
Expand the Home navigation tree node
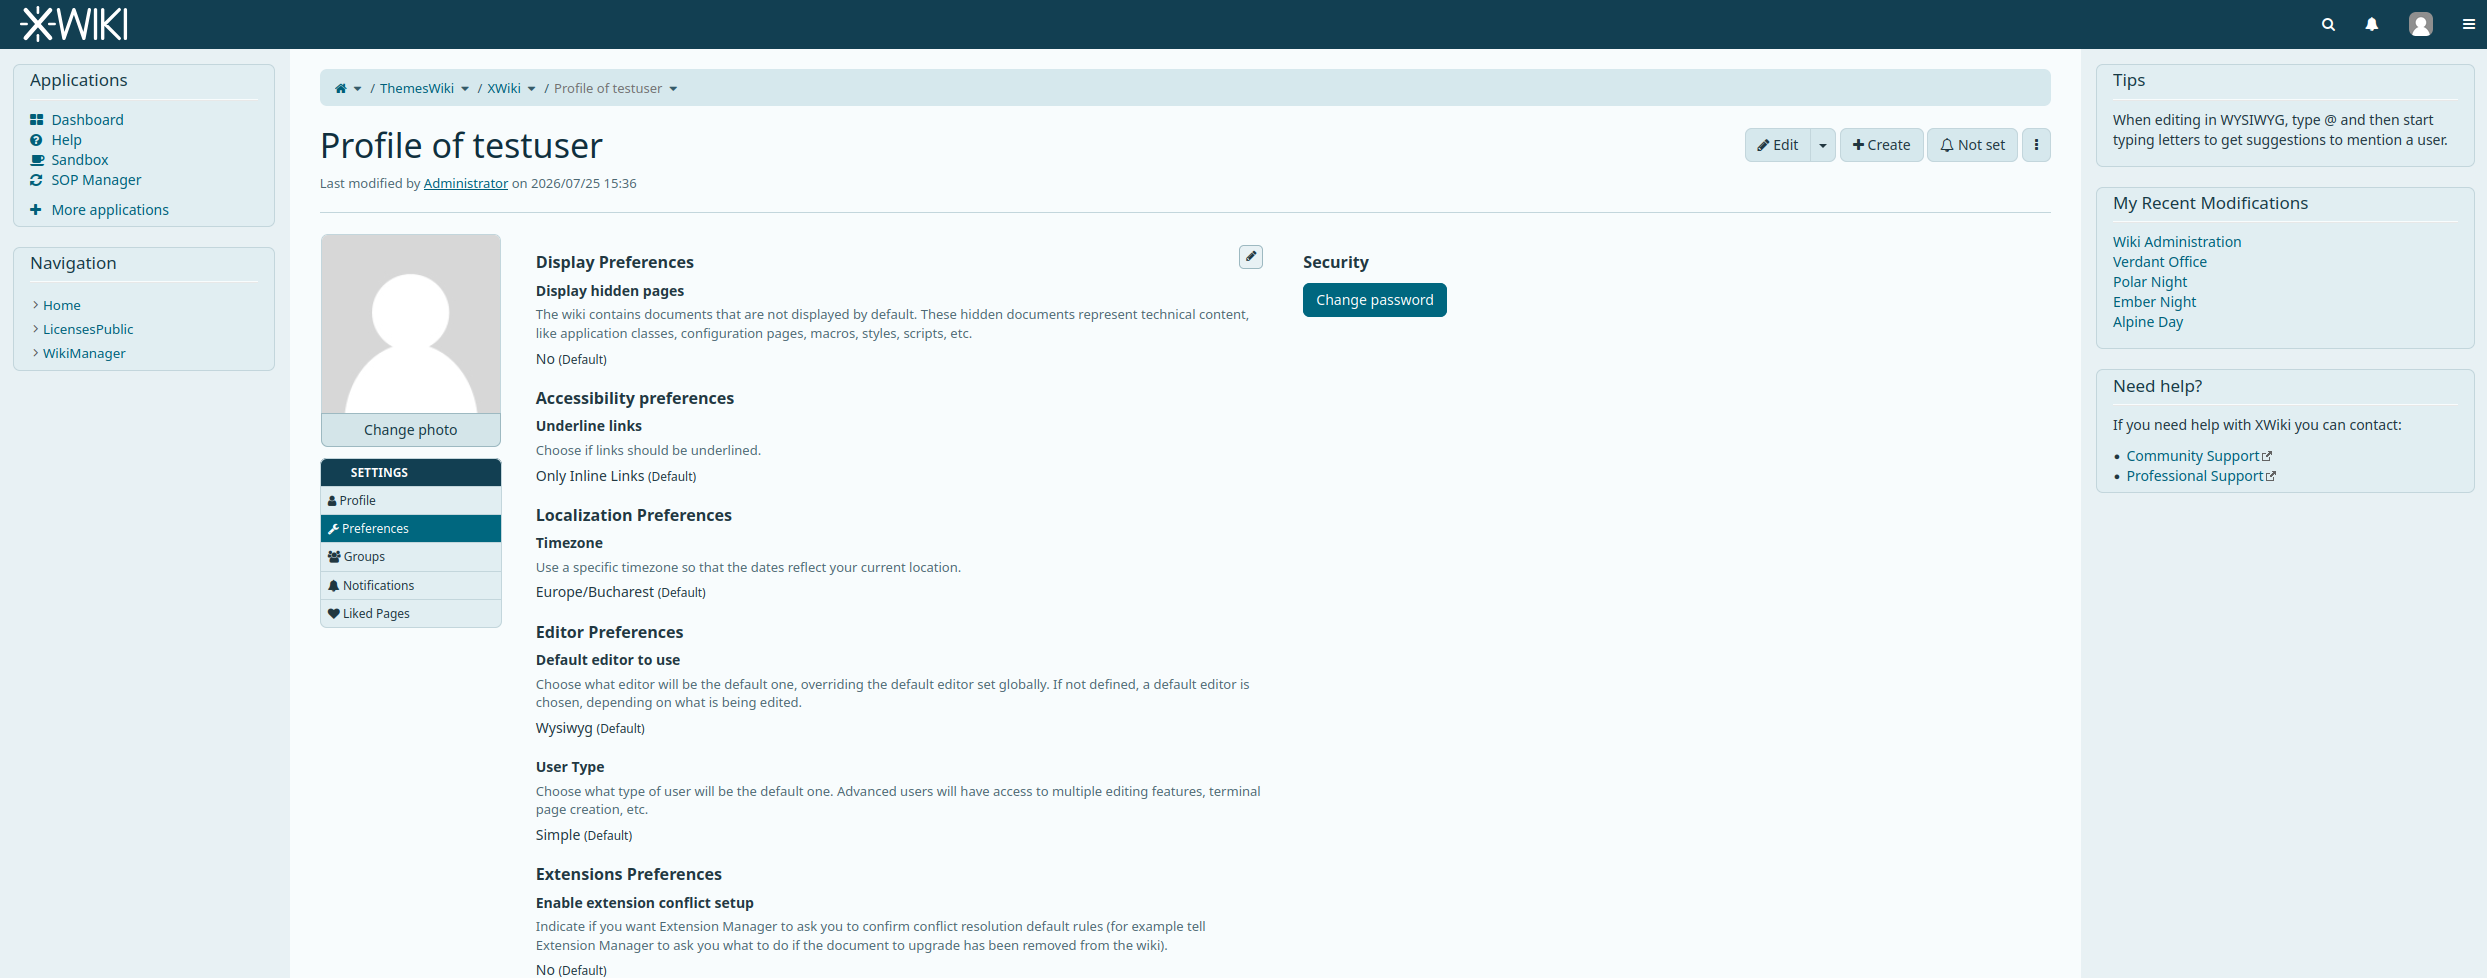(x=36, y=305)
